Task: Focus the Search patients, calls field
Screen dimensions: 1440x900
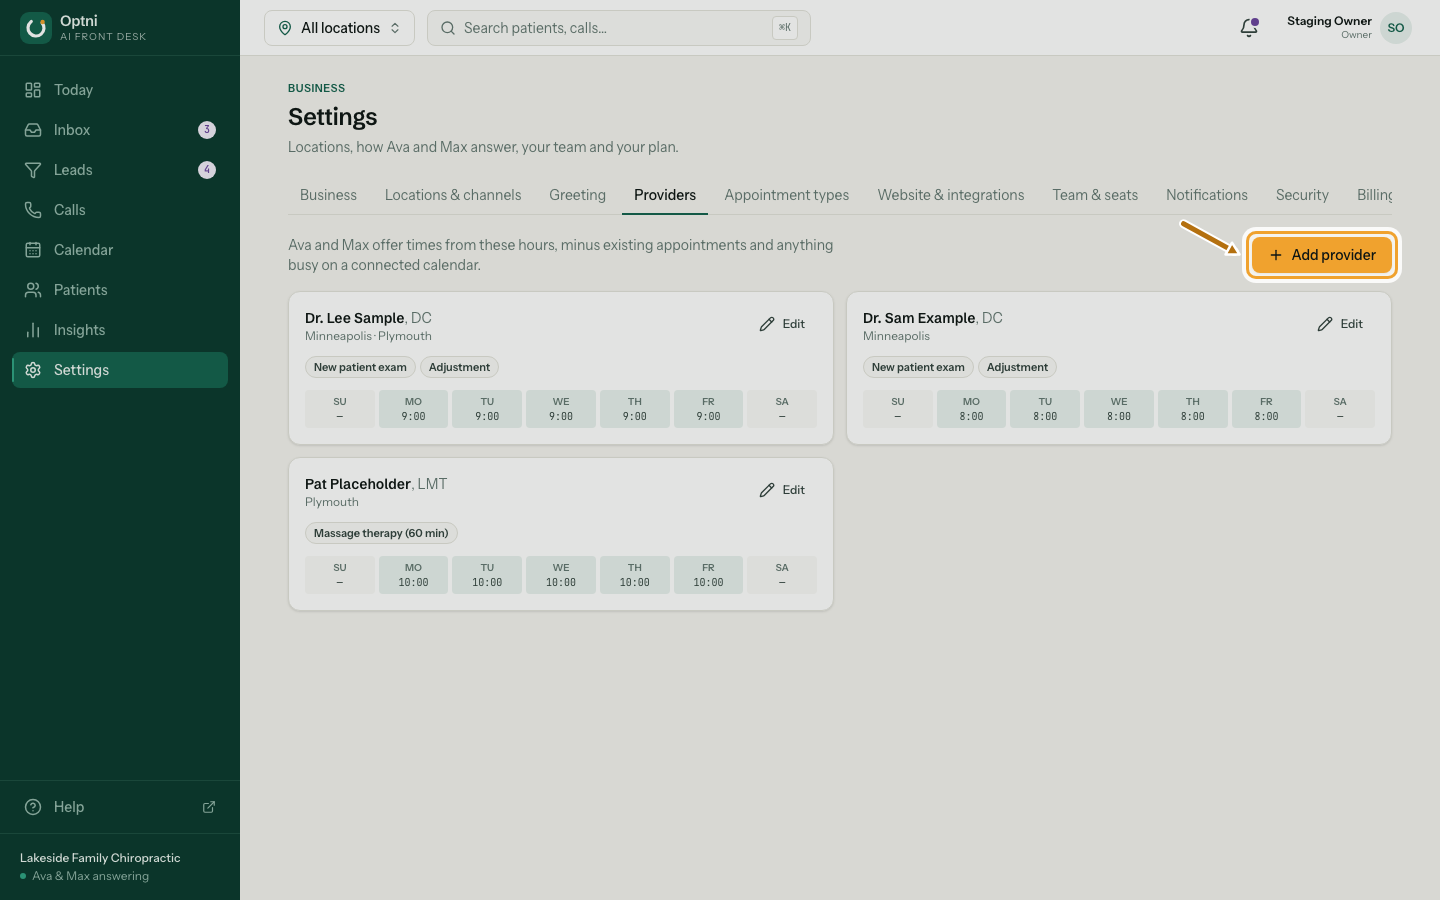Action: 619,28
